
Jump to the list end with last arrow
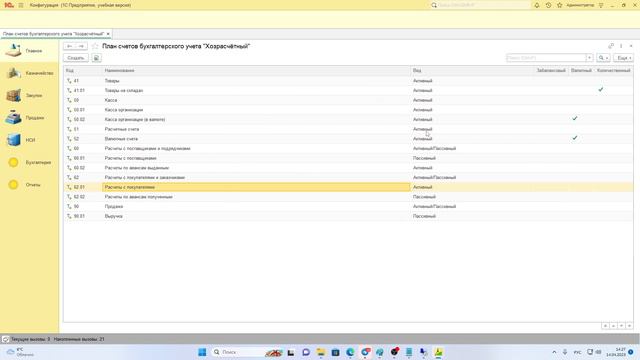click(629, 326)
